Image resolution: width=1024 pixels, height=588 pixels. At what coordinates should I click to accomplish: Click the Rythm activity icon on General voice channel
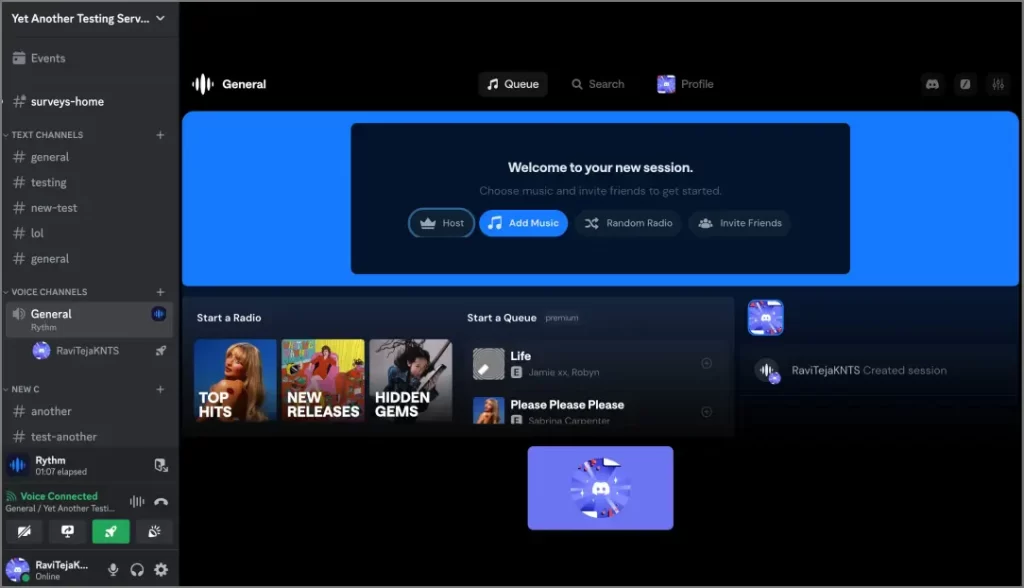point(159,314)
